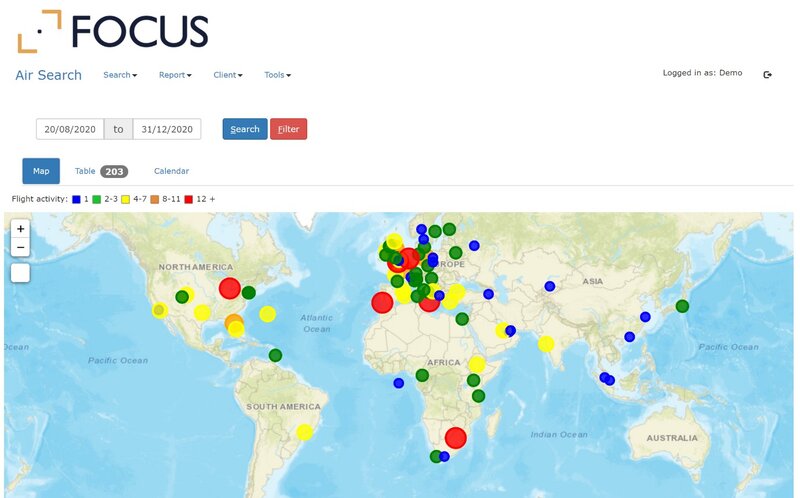The image size is (800, 498).
Task: Click the end date field 31/12/2020
Action: coord(167,129)
